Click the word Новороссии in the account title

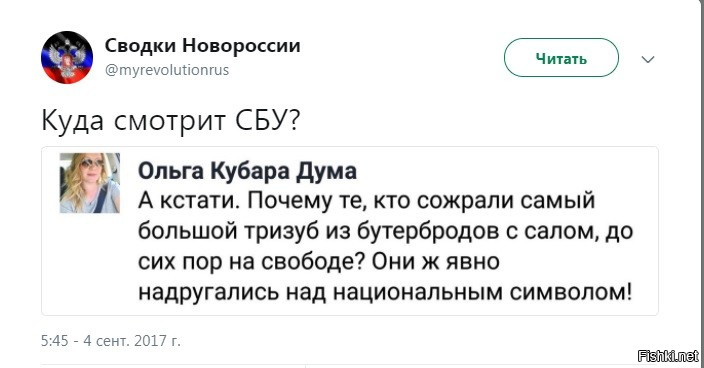(242, 46)
